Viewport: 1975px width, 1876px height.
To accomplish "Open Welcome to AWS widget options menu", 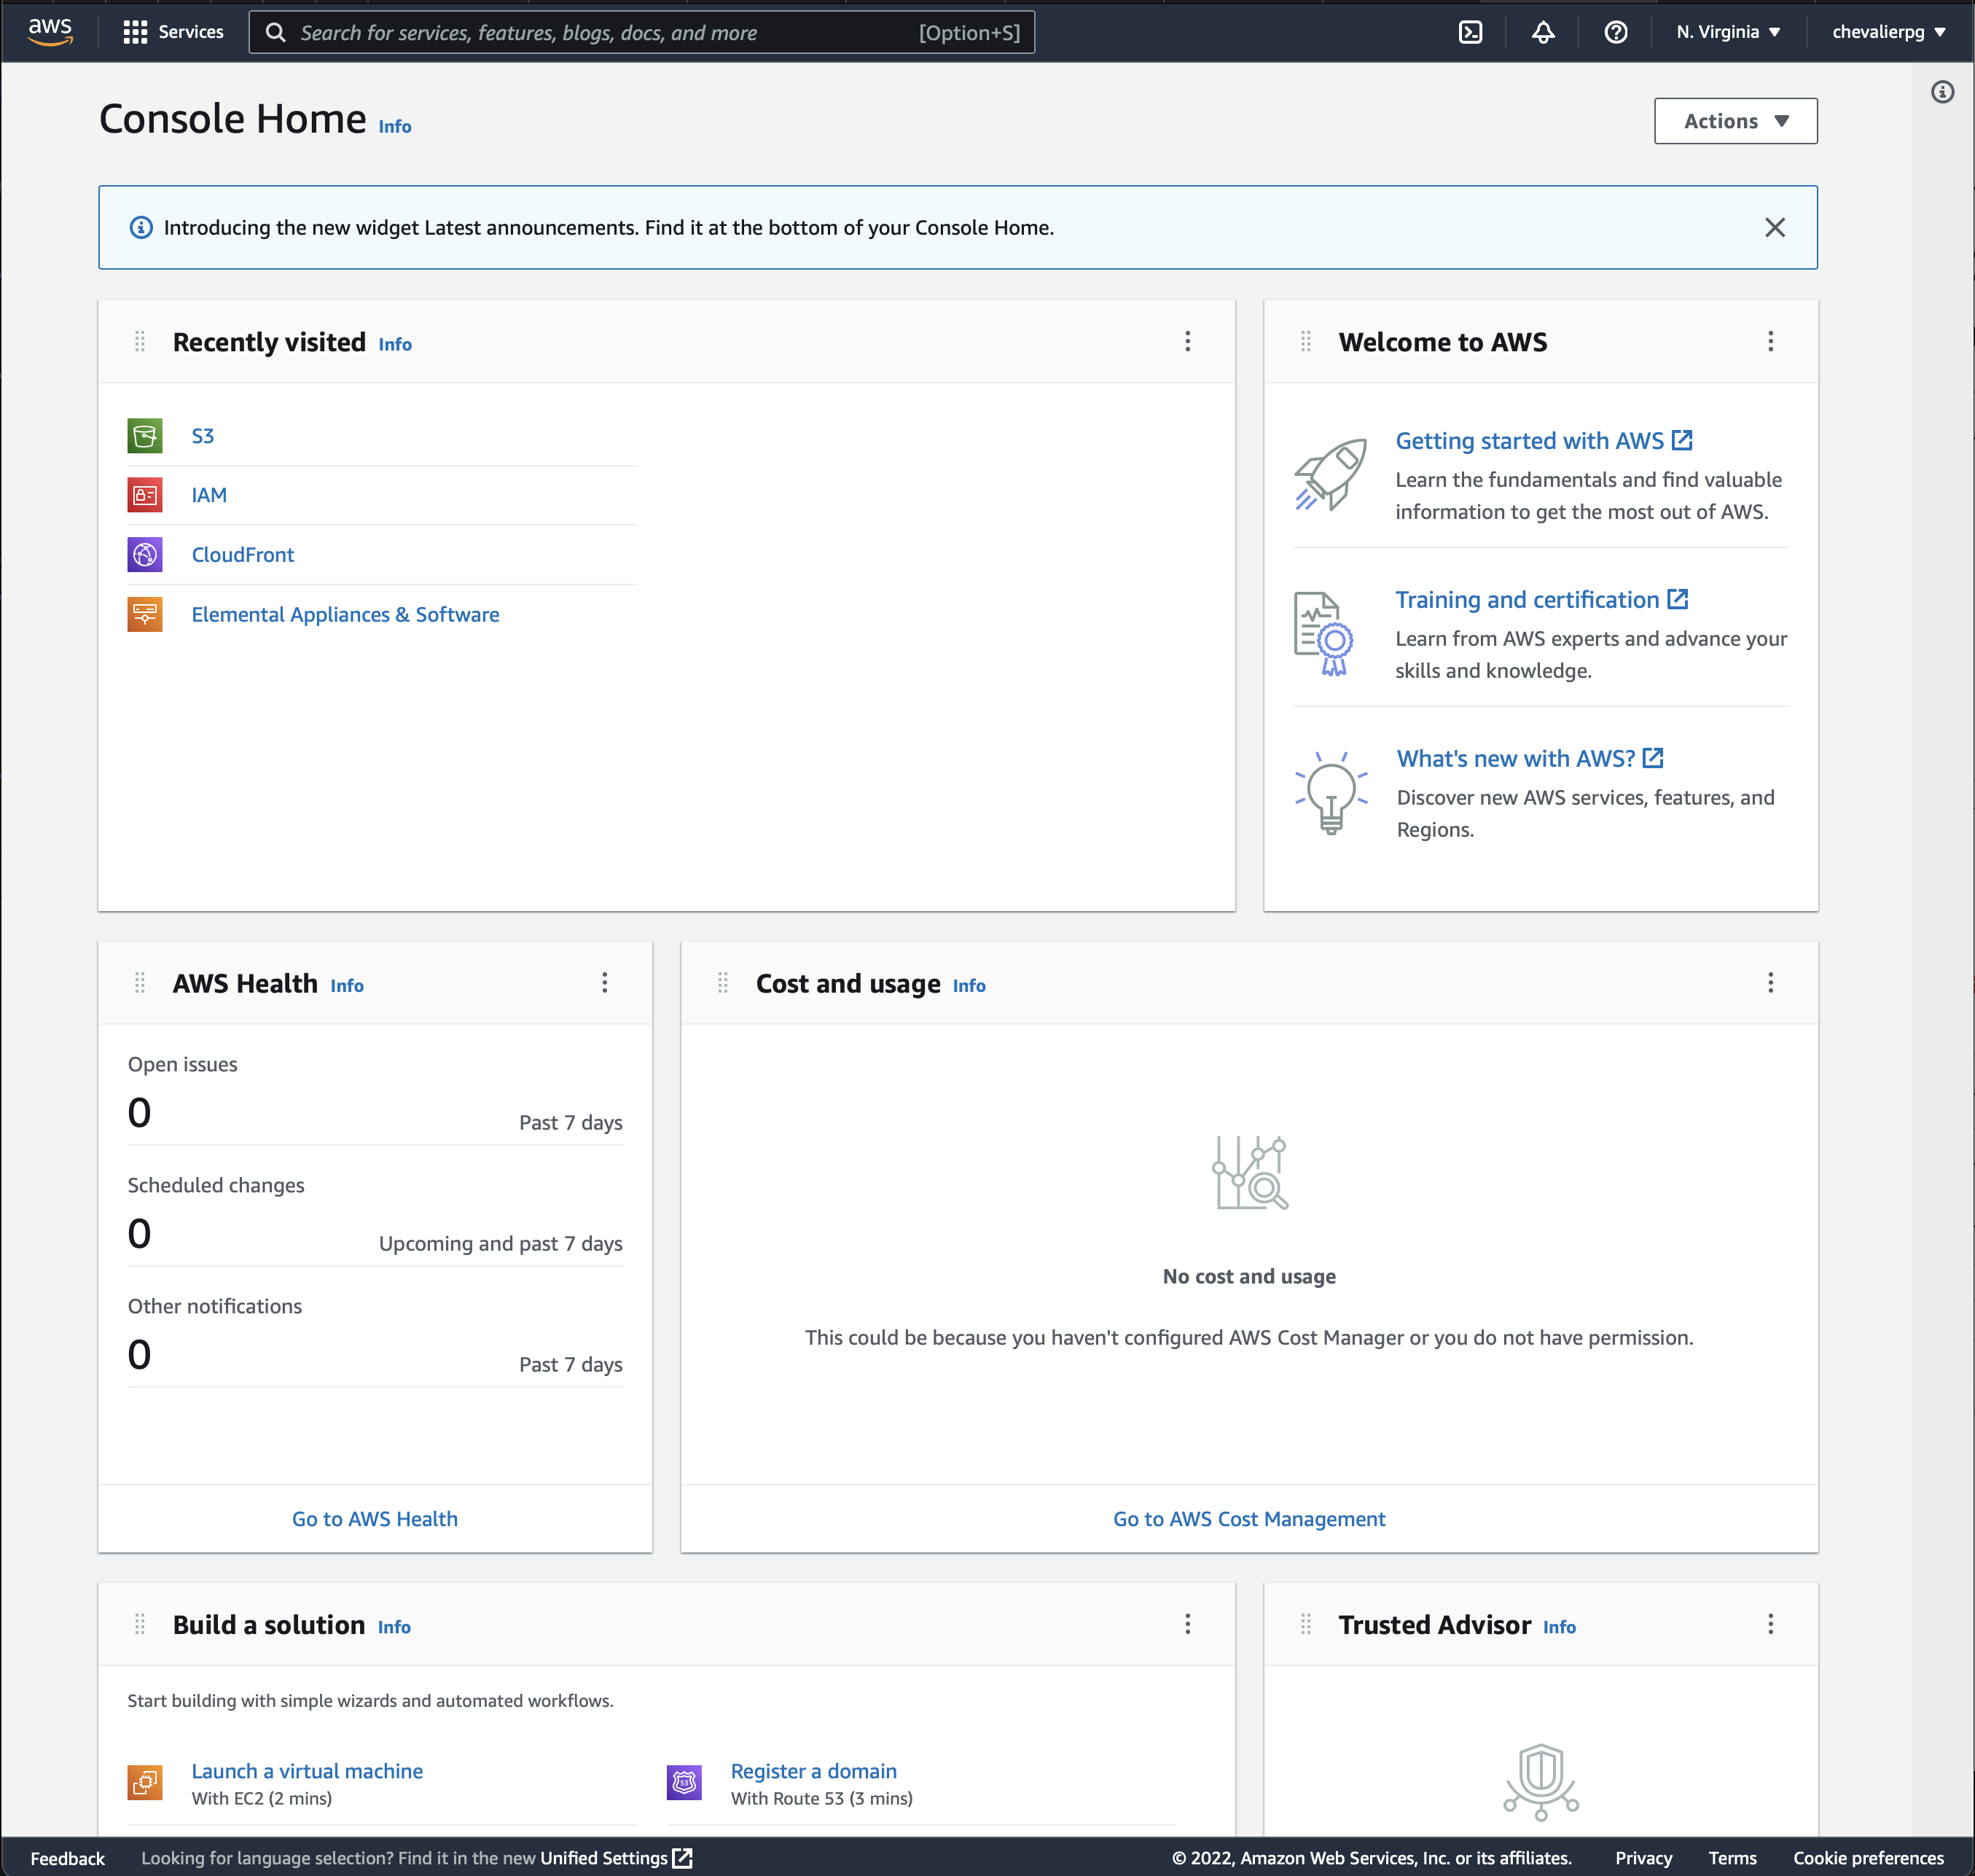I will (1770, 342).
